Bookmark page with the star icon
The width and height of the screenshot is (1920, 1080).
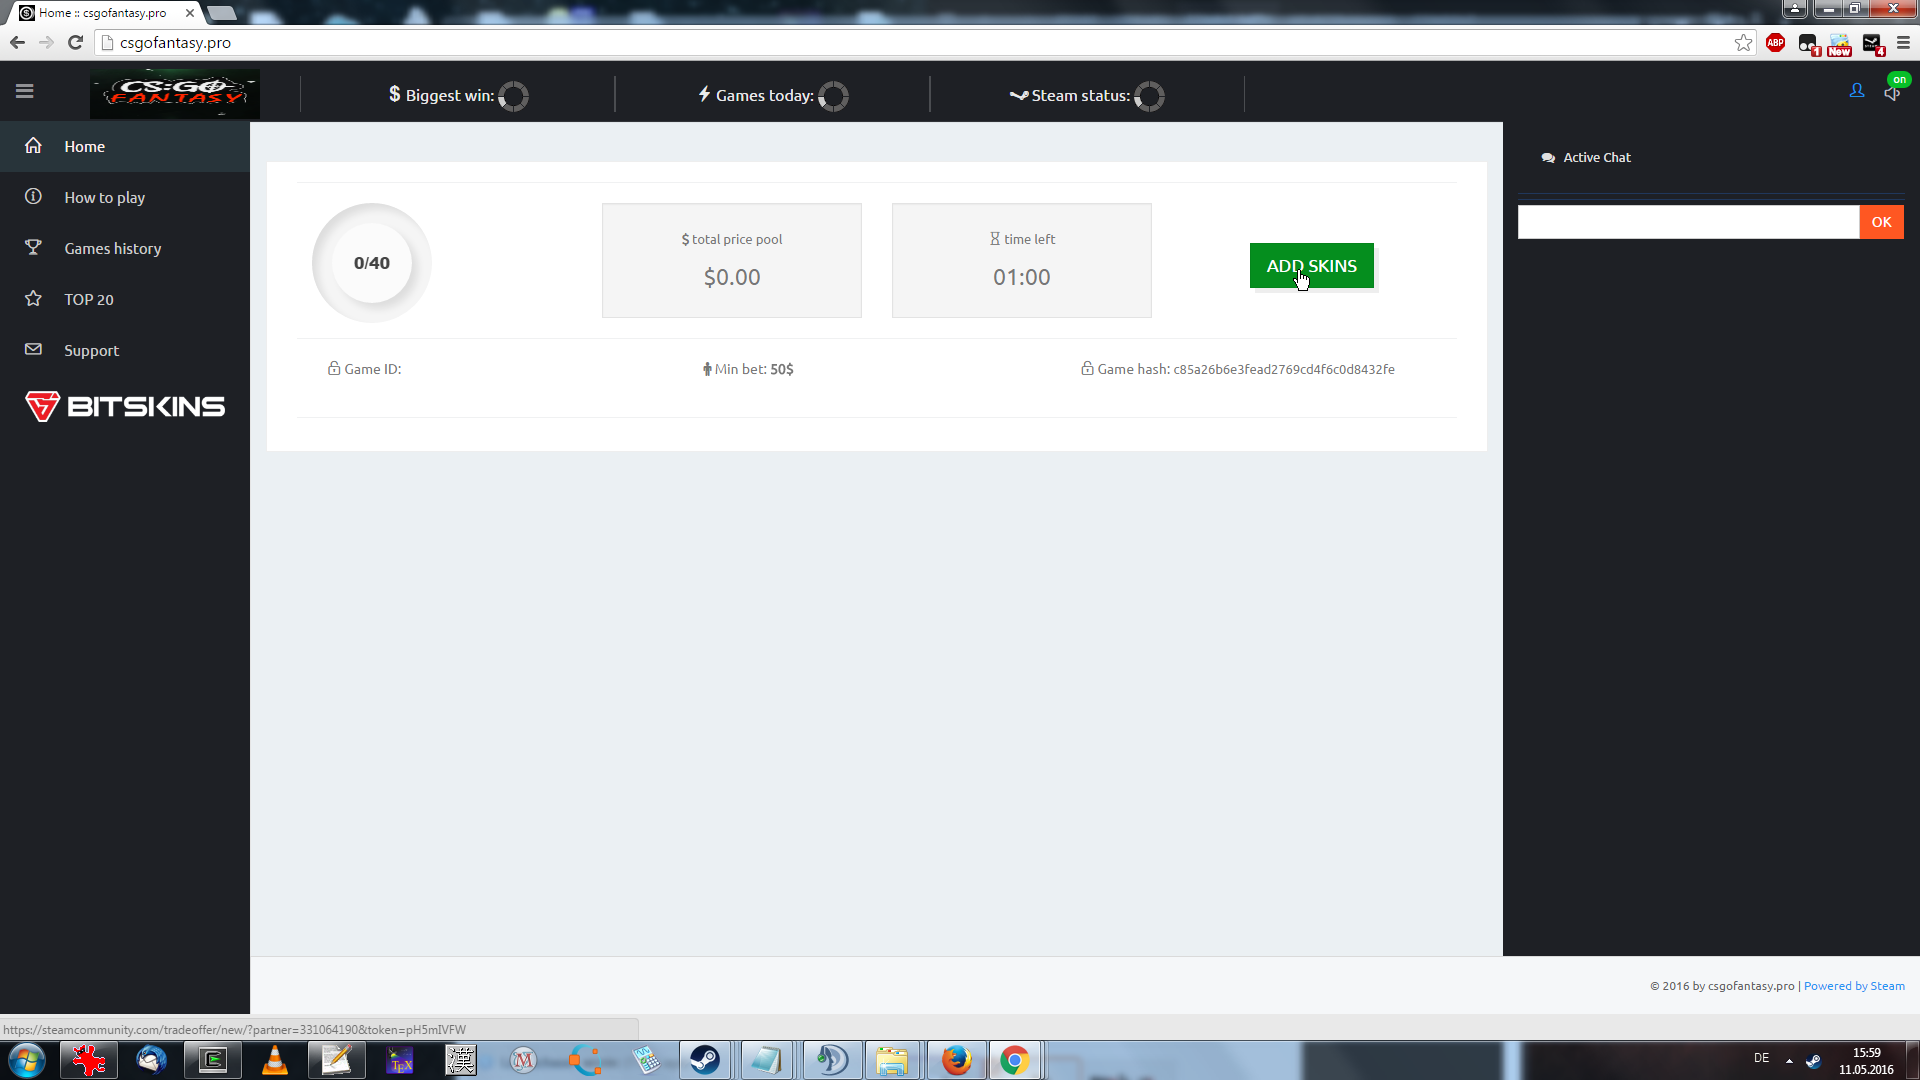click(1743, 43)
